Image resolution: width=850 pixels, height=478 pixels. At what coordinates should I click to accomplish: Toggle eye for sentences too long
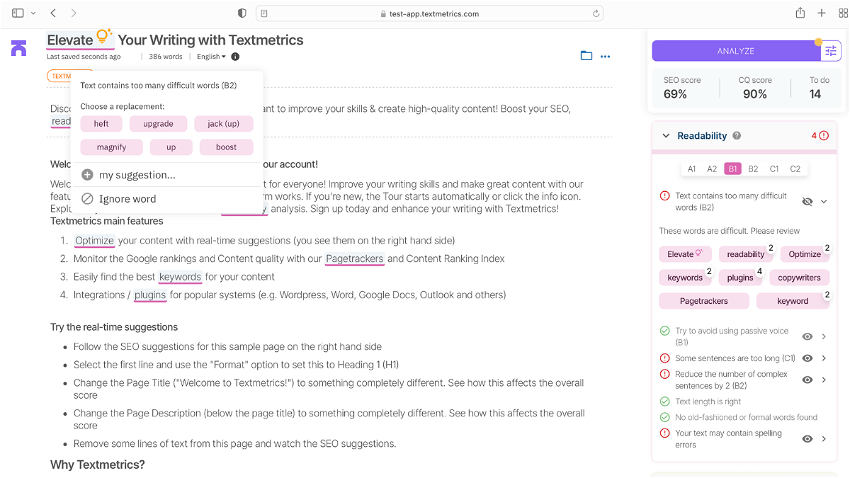pyautogui.click(x=807, y=358)
